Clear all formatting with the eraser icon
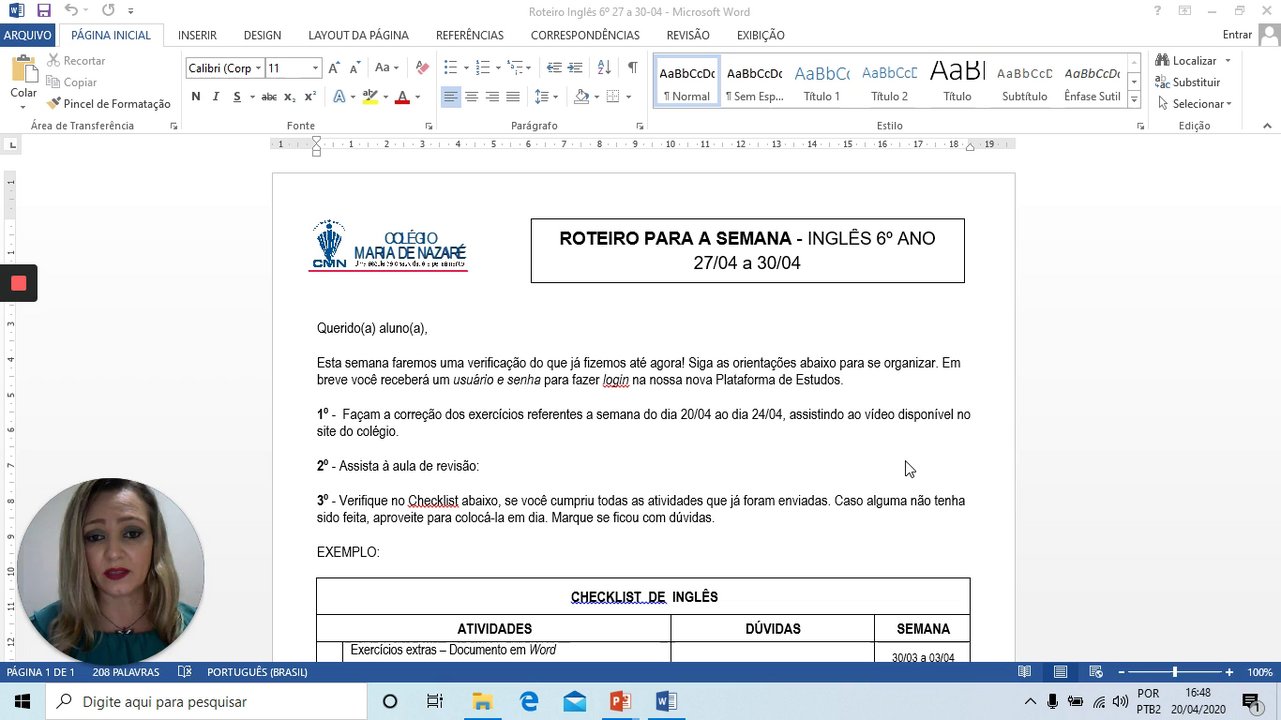 point(422,68)
